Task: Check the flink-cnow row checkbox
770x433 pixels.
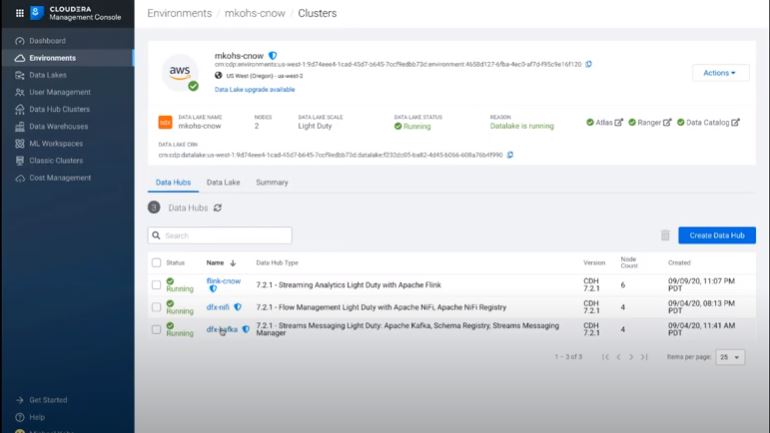Action: pyautogui.click(x=156, y=285)
